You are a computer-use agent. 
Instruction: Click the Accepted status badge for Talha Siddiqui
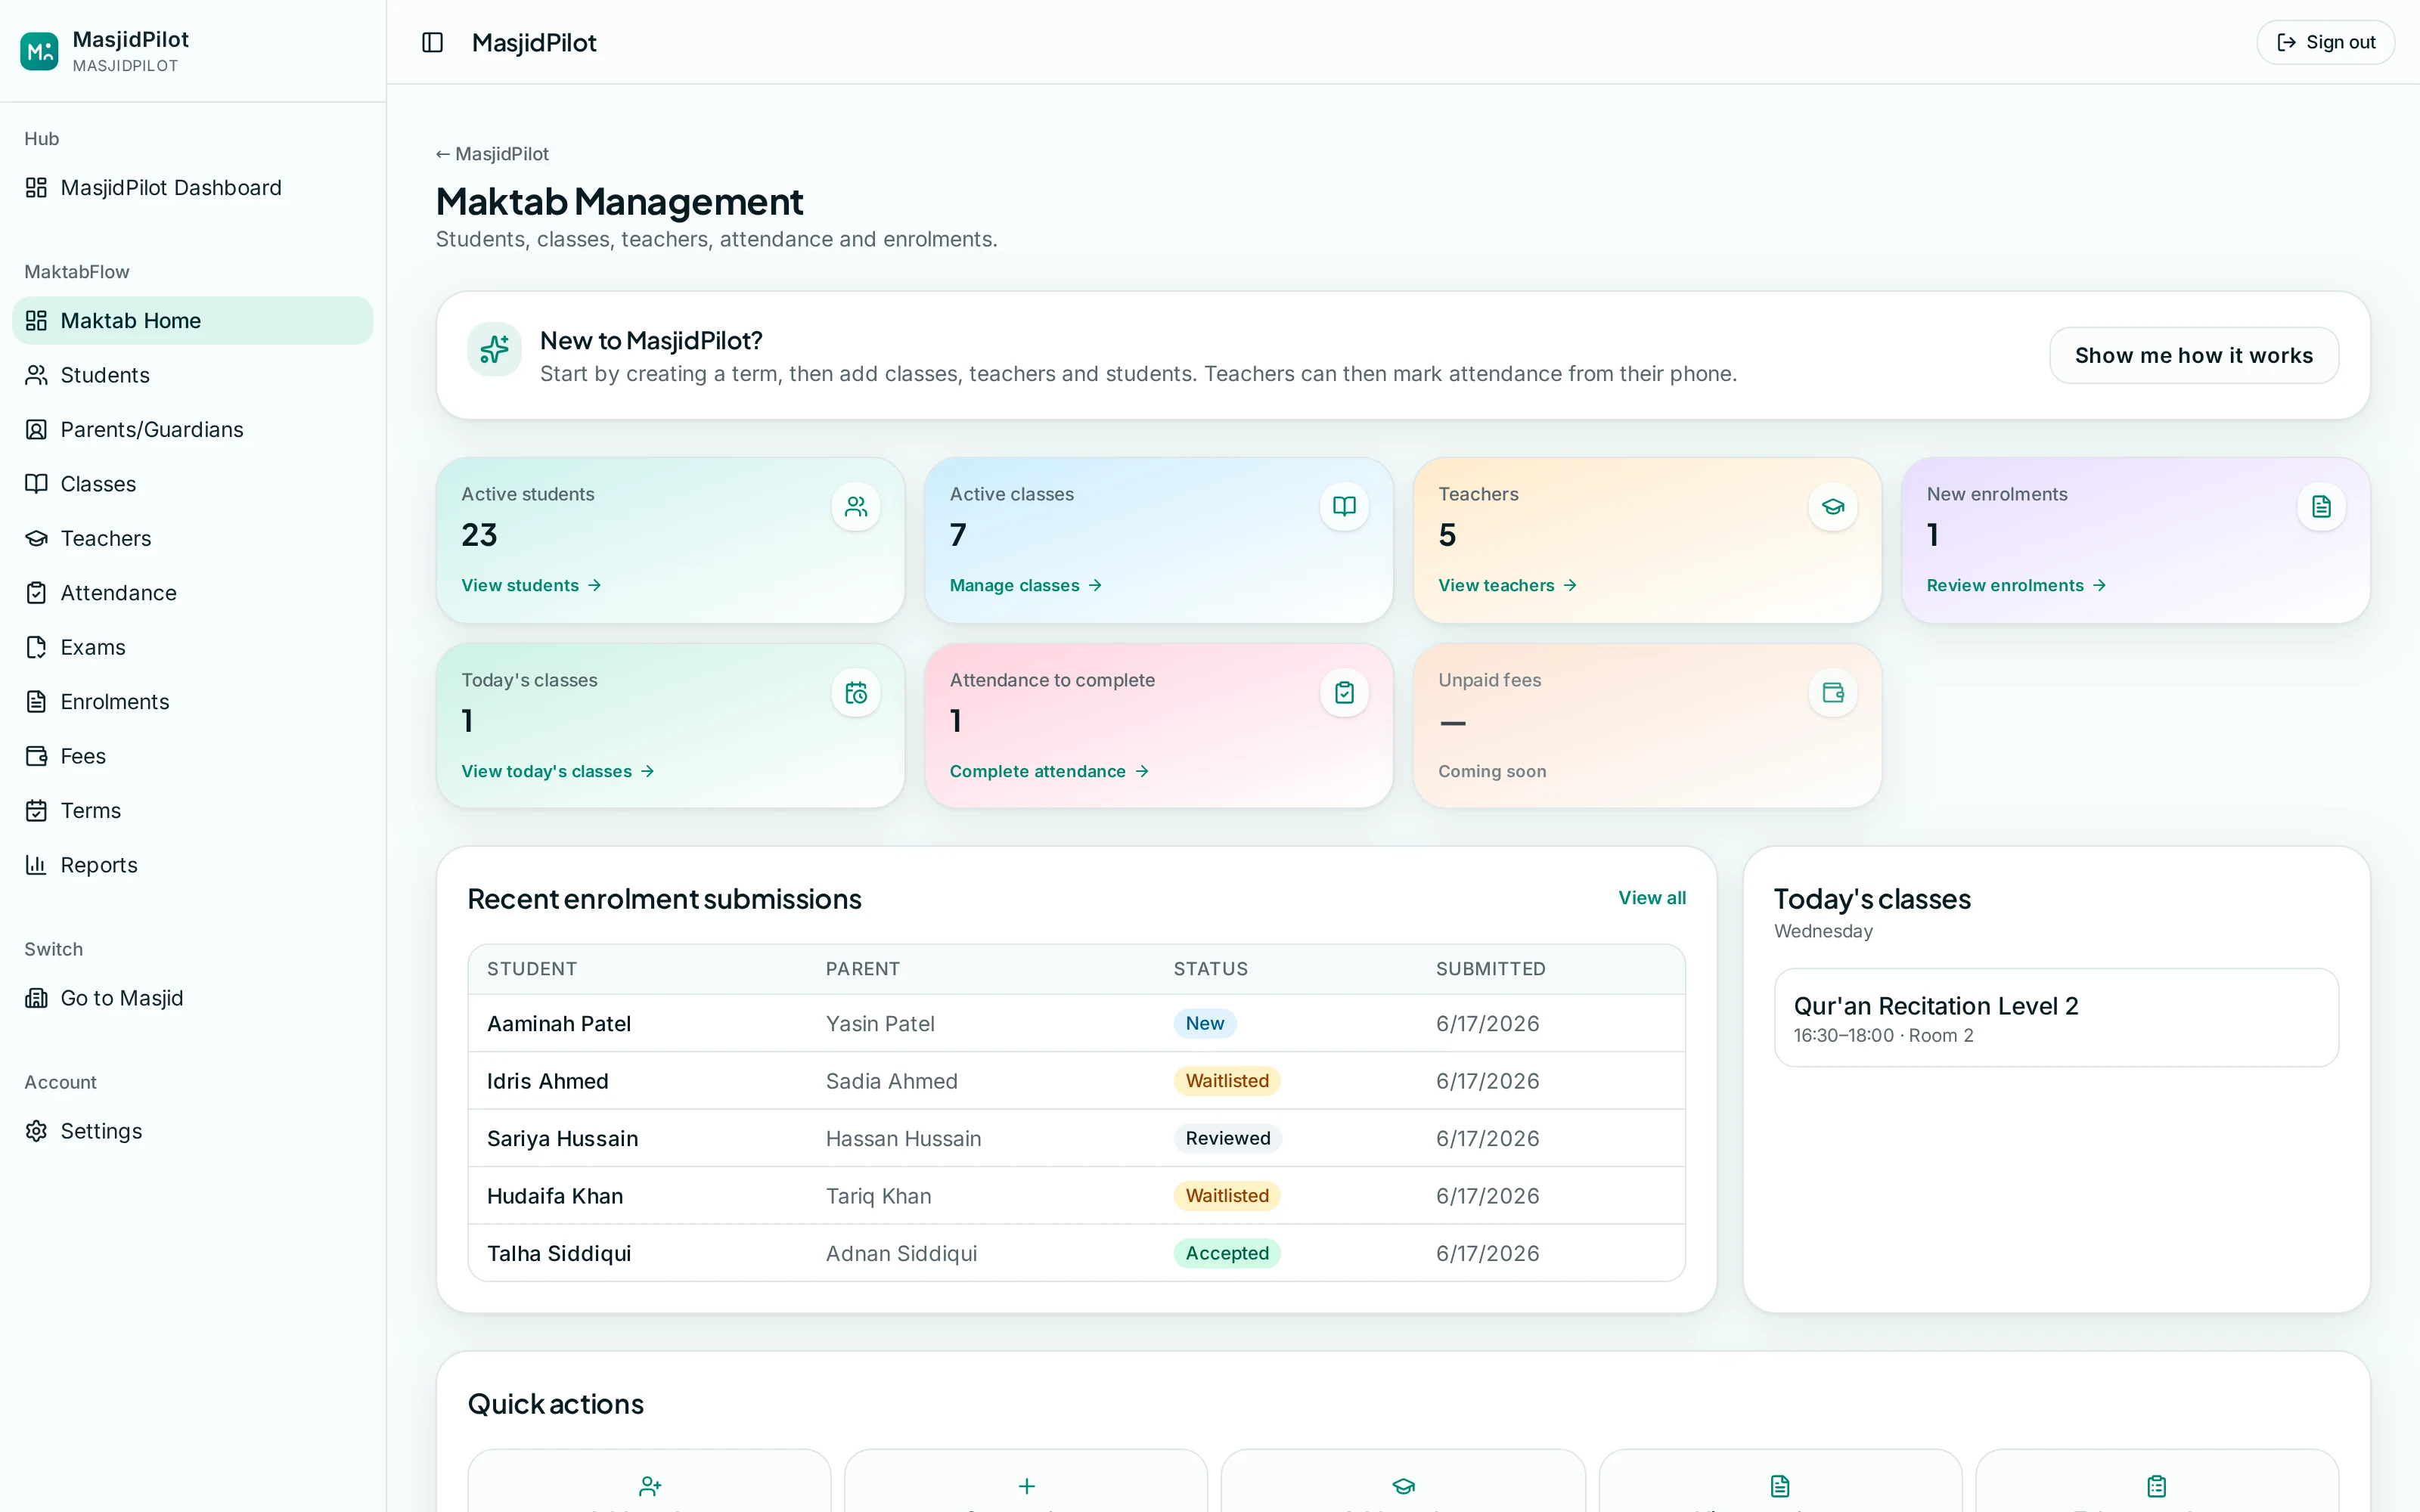pyautogui.click(x=1227, y=1254)
